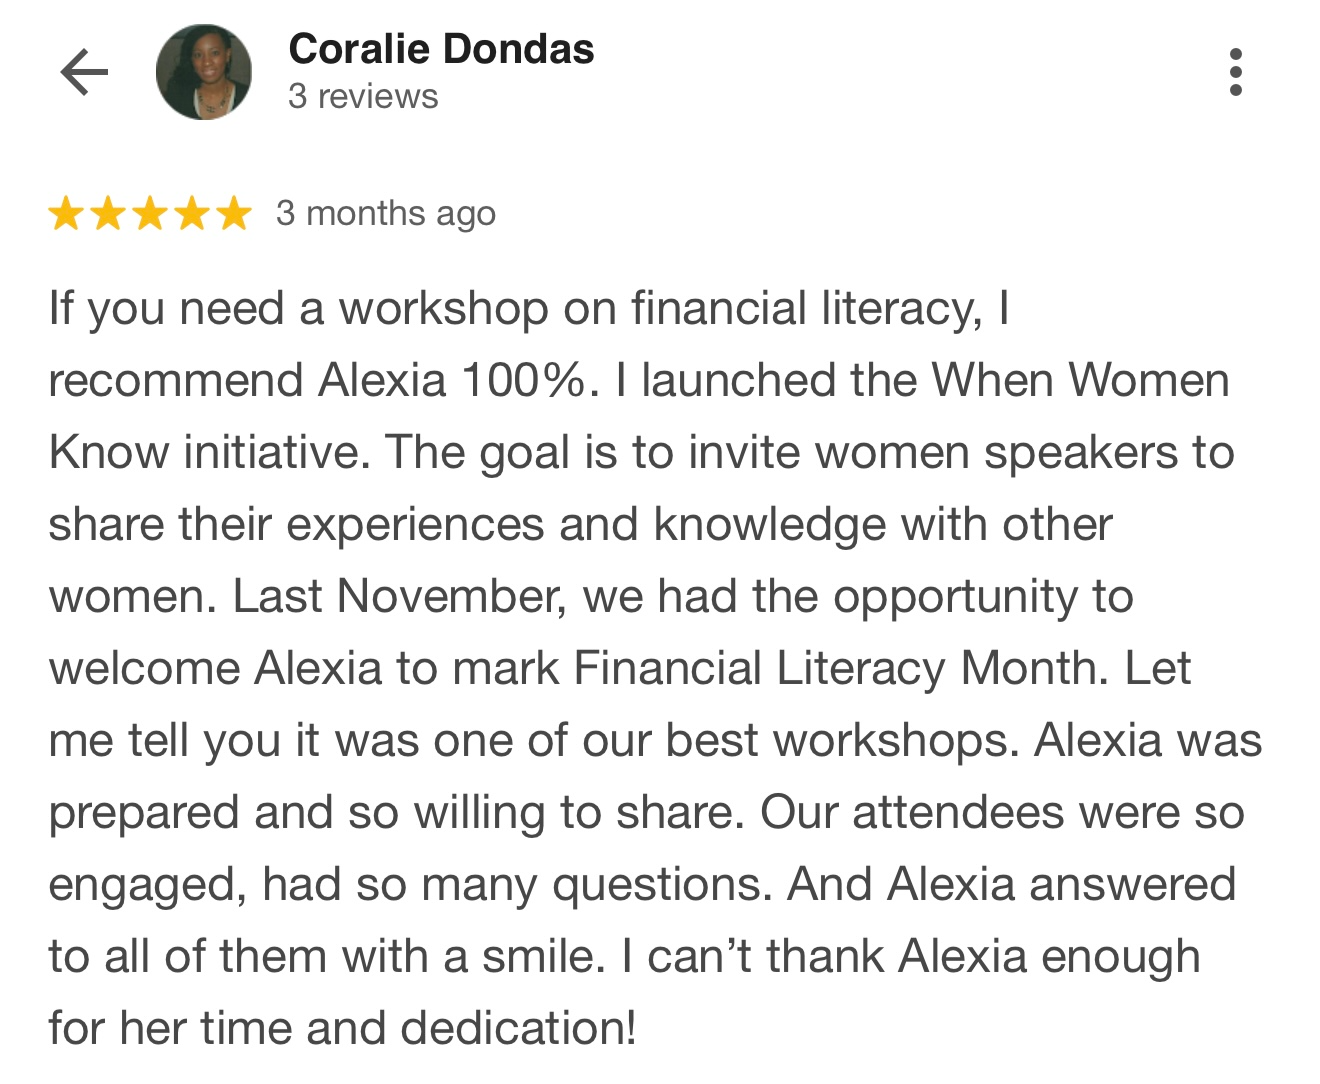Image resolution: width=1320 pixels, height=1084 pixels.
Task: Click the third yellow rating star
Action: coord(150,214)
